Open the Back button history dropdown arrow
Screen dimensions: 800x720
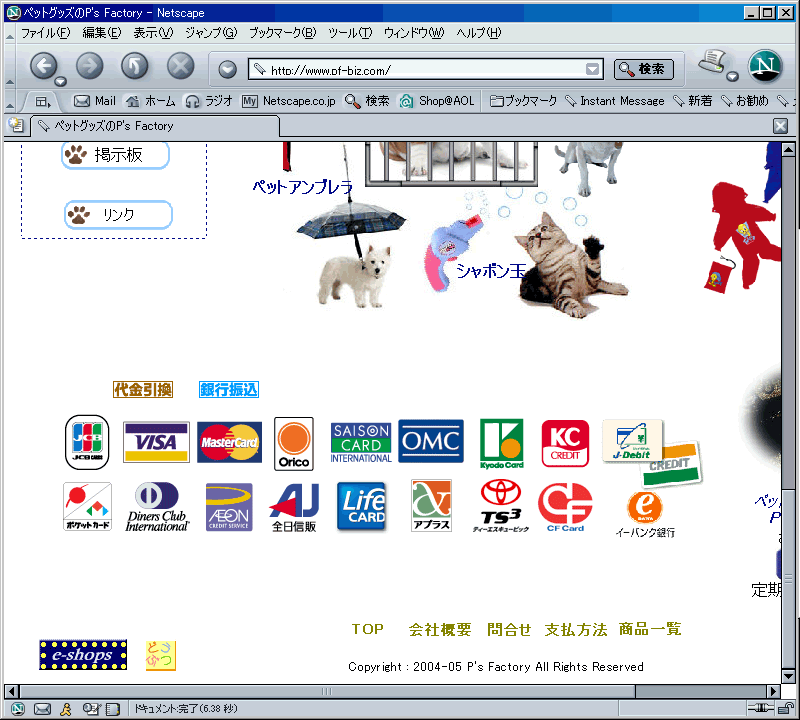[x=61, y=81]
